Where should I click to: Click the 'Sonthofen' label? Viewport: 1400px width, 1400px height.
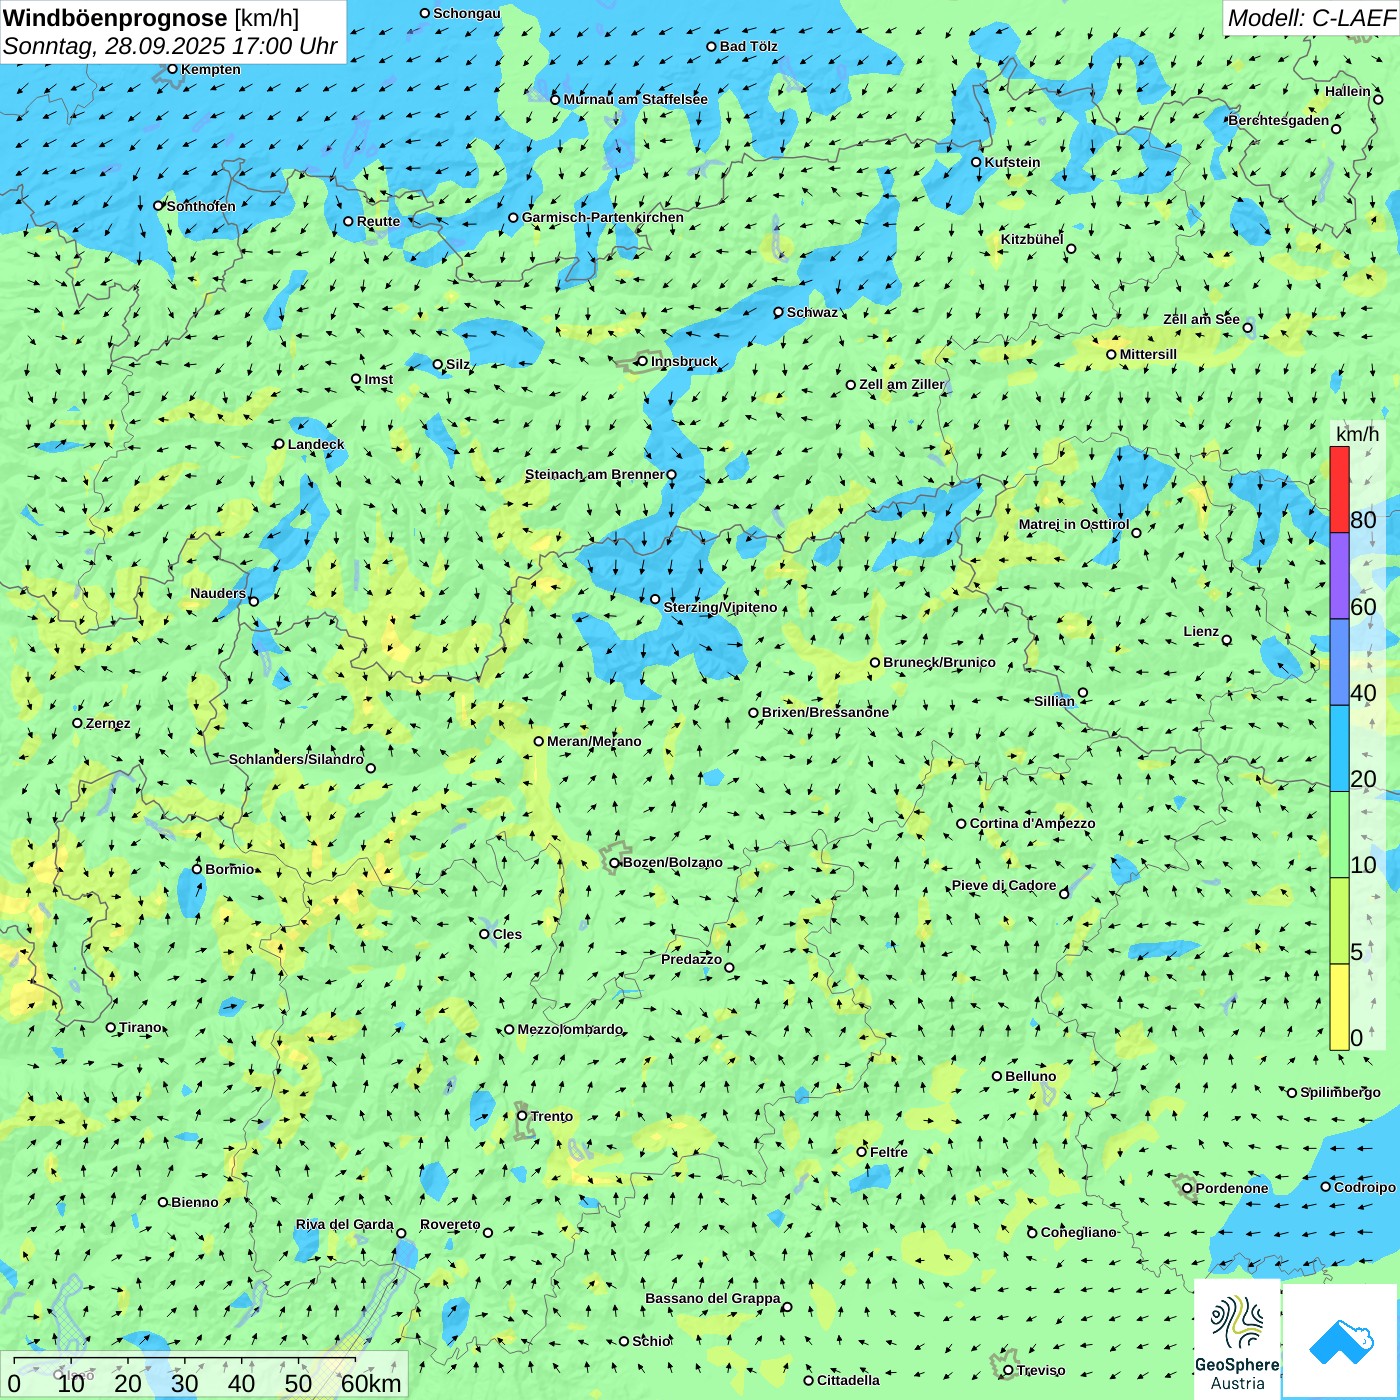pyautogui.click(x=201, y=206)
